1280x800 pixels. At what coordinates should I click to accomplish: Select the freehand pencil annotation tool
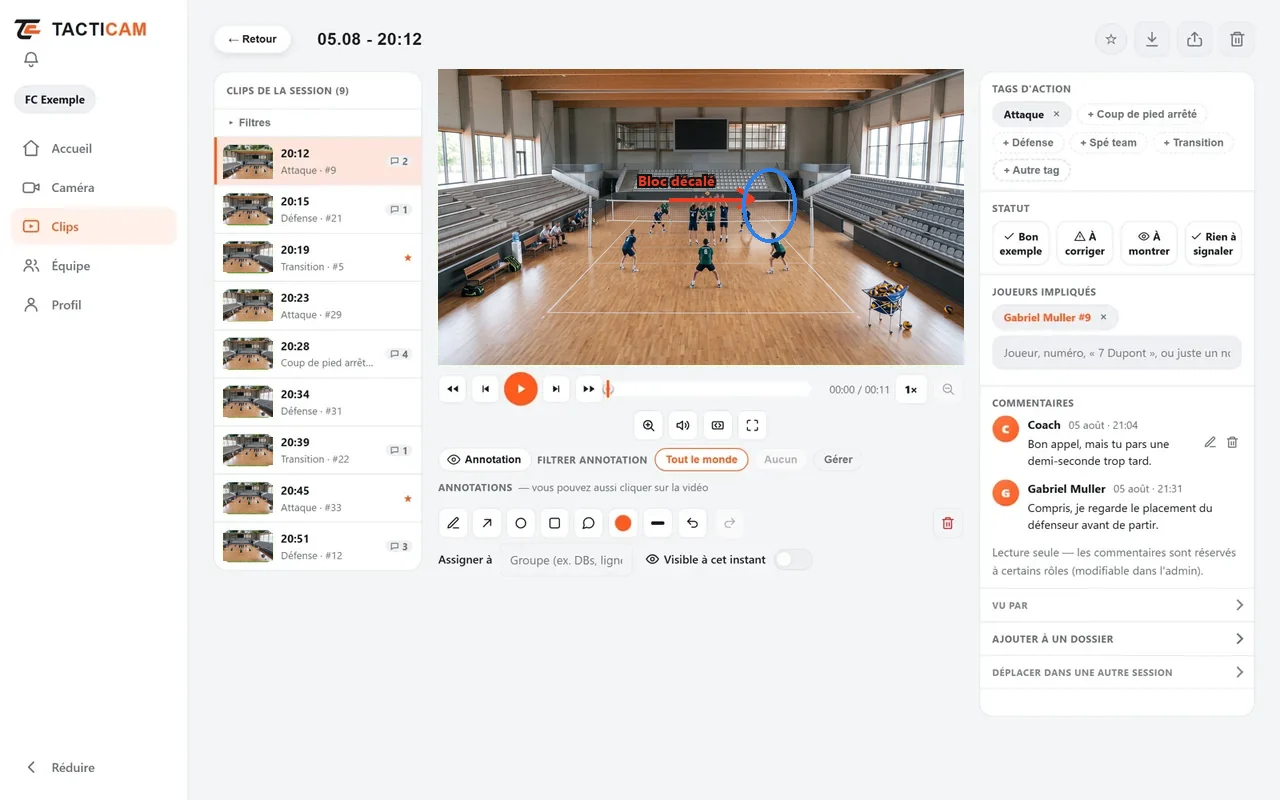coord(453,523)
